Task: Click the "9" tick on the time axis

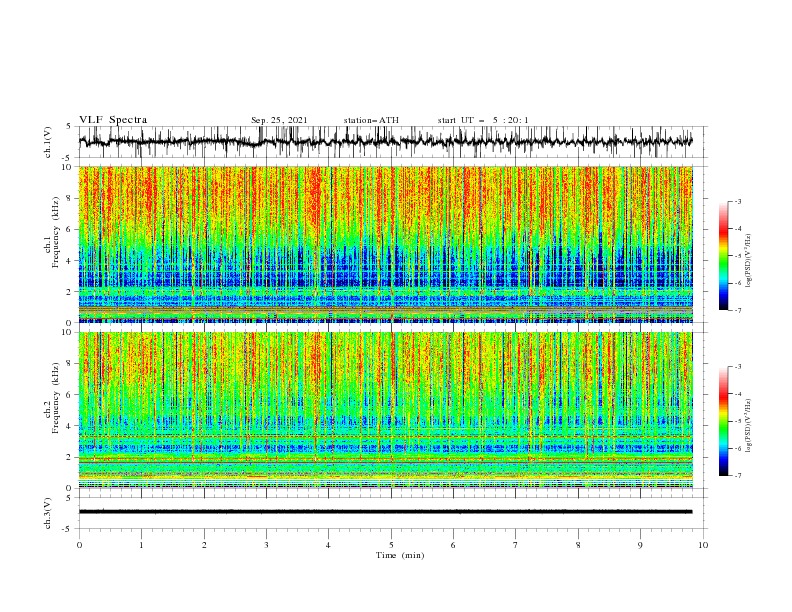Action: click(x=640, y=545)
